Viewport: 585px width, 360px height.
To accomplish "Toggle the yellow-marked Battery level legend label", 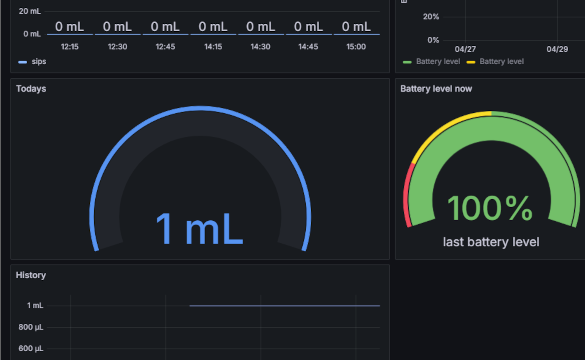I will click(x=501, y=62).
